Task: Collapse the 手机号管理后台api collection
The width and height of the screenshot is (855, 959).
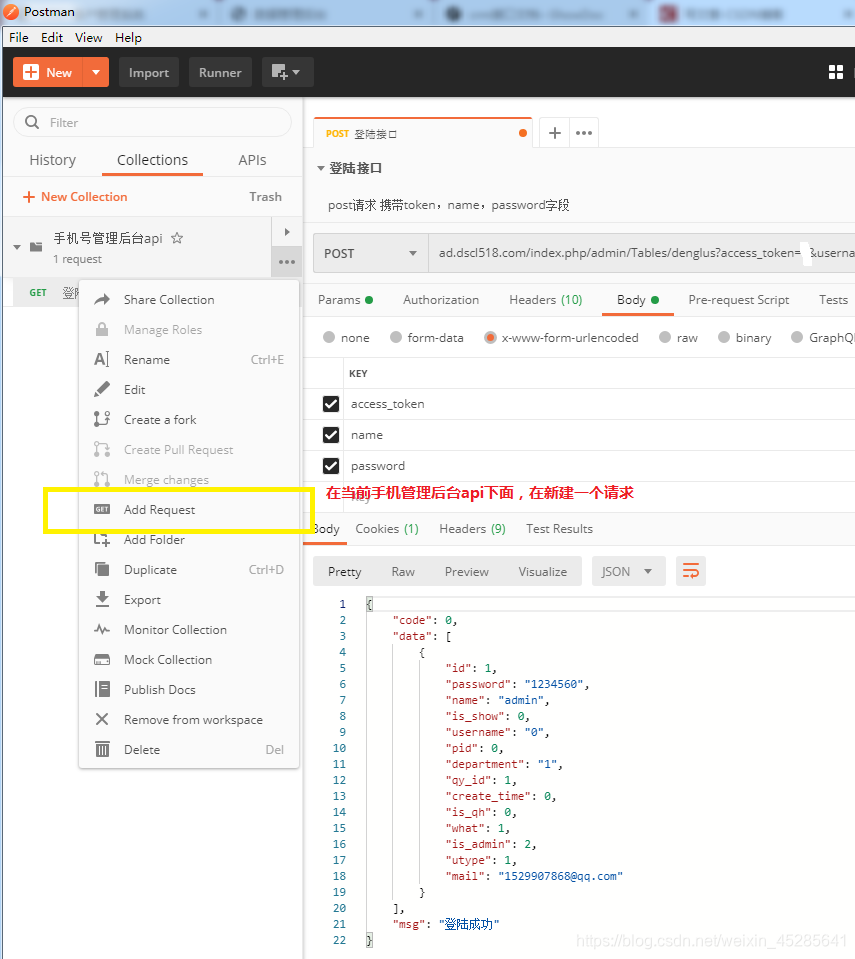Action: (x=17, y=247)
